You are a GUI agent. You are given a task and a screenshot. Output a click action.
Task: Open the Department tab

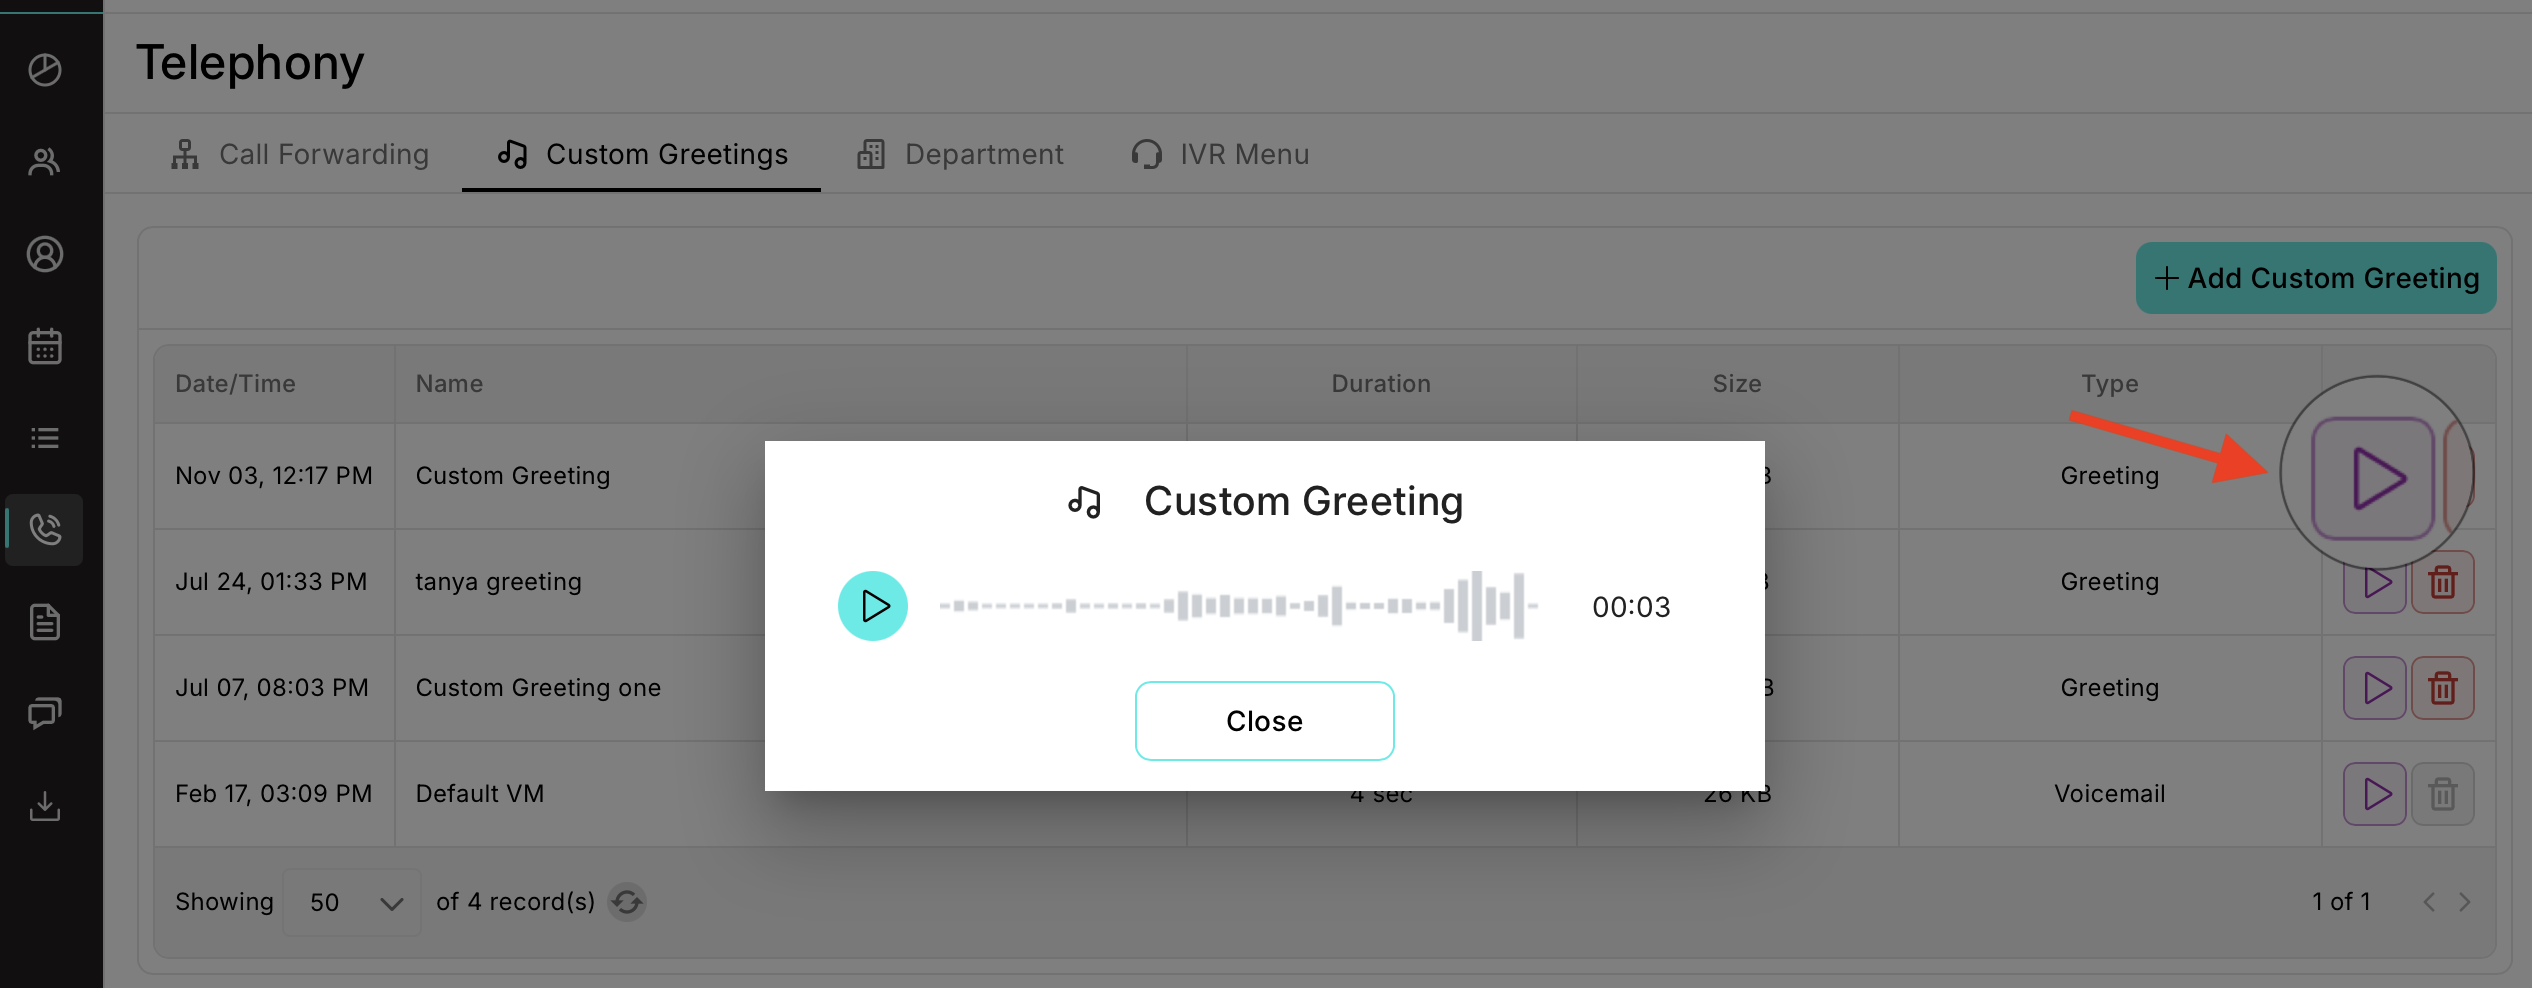coord(960,154)
